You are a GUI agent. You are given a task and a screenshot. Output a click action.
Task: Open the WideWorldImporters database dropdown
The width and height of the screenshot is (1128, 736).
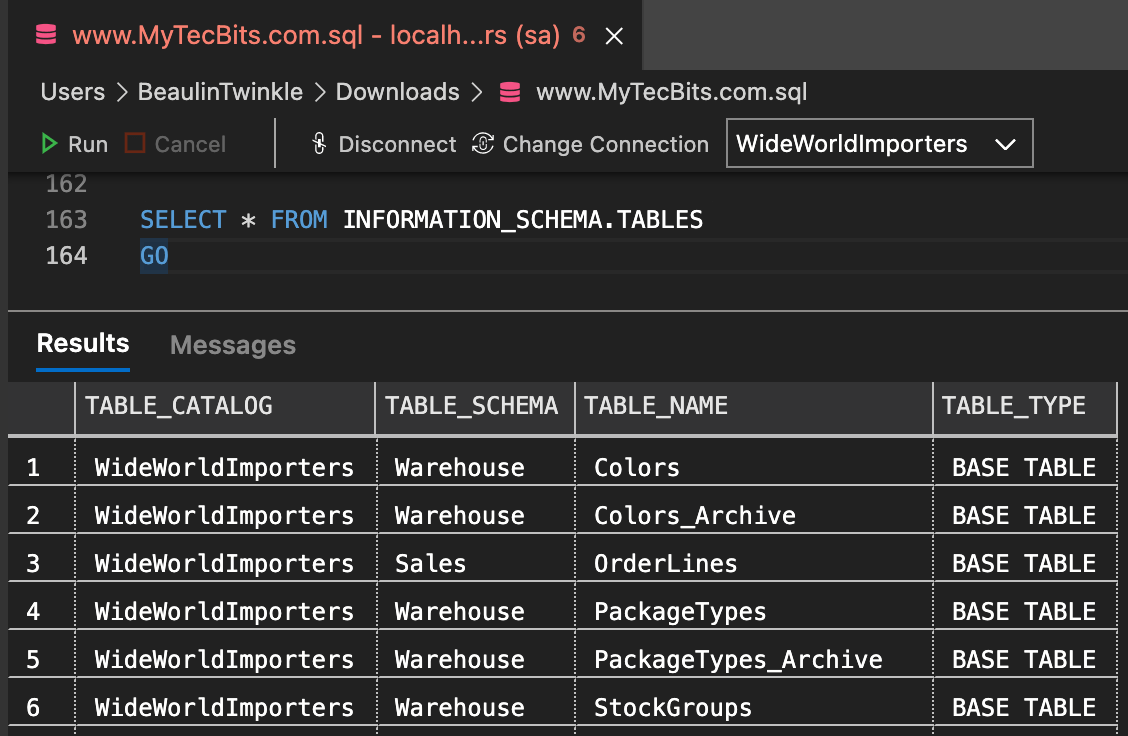879,143
